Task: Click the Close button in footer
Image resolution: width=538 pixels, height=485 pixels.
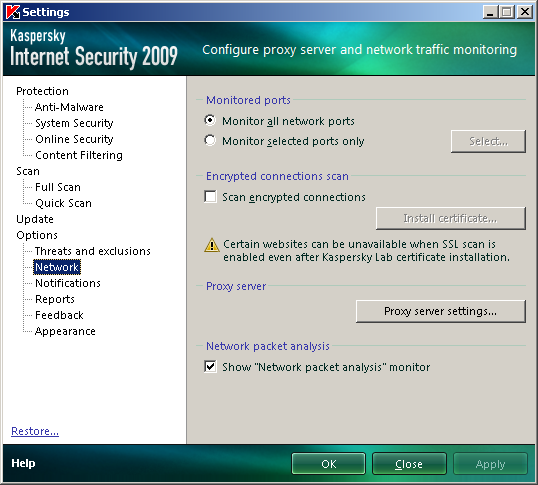Action: click(409, 464)
